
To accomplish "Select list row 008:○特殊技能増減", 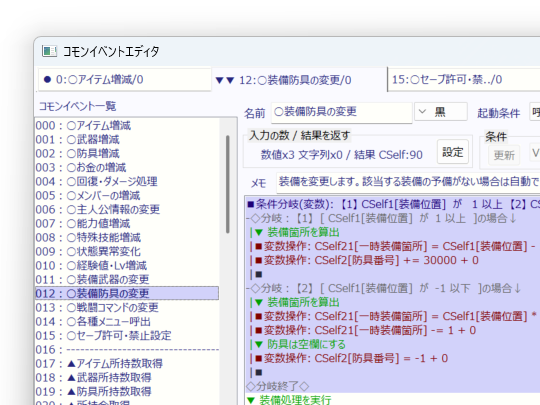I will [x=127, y=238].
